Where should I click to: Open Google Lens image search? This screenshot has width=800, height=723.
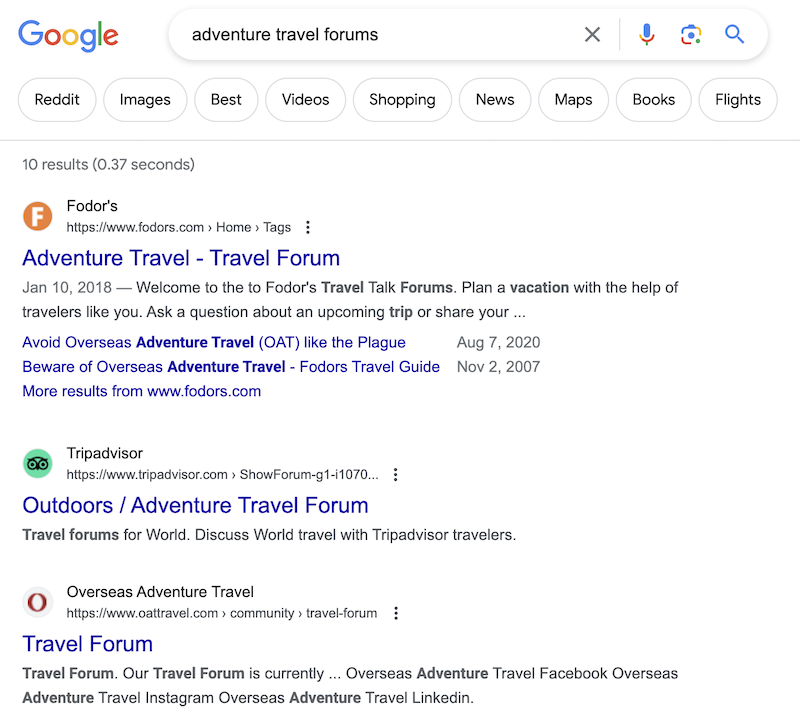tap(690, 34)
